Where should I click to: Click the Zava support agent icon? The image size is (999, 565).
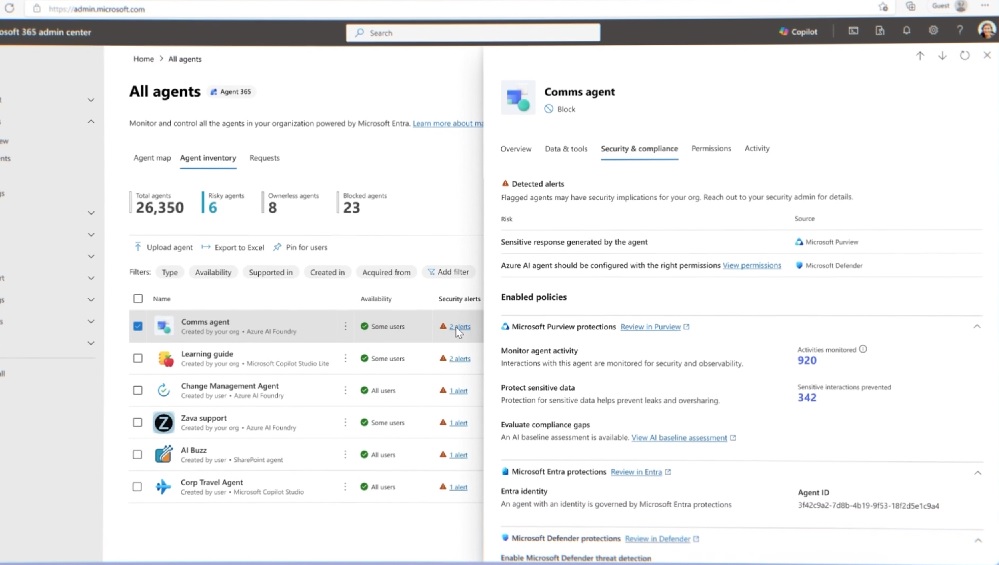[x=164, y=423]
